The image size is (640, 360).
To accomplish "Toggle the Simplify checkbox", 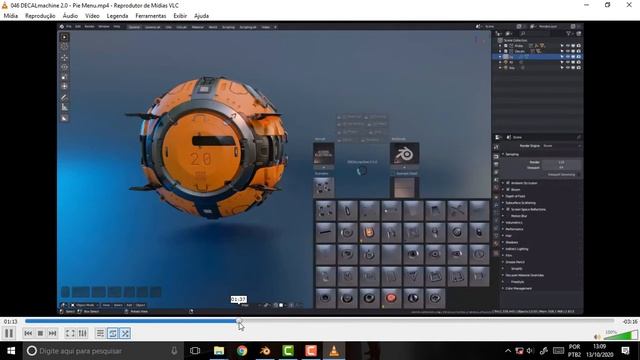I will coord(508,269).
